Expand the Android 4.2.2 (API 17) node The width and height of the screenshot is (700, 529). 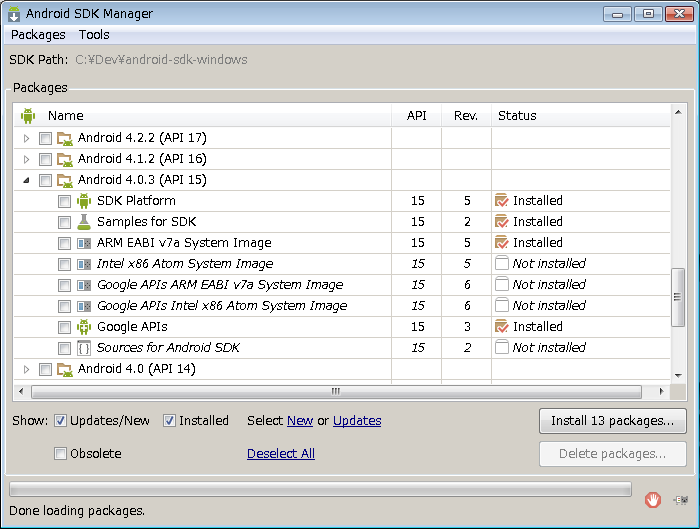pos(27,138)
